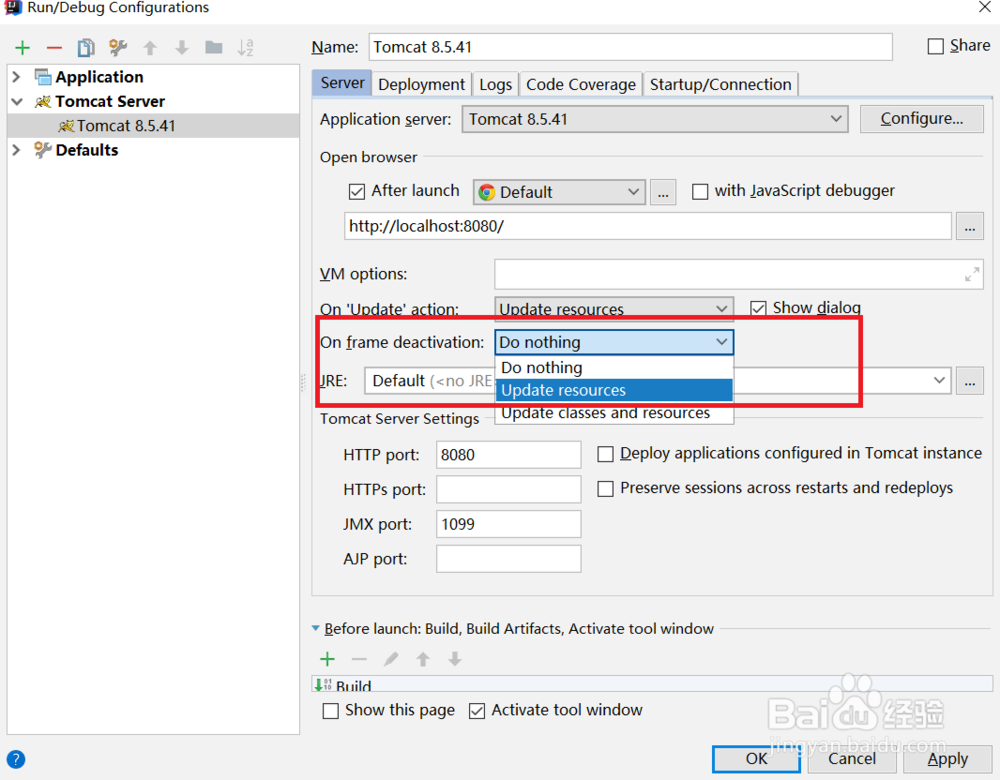The height and width of the screenshot is (780, 1000).
Task: Create new folder for configurations
Action: click(x=214, y=48)
